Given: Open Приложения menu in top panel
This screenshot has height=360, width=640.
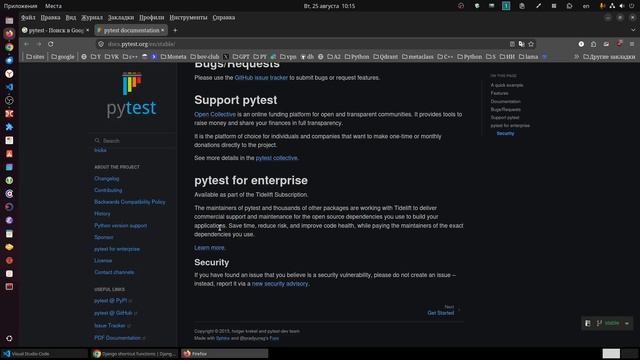Looking at the screenshot, I should click(20, 6).
